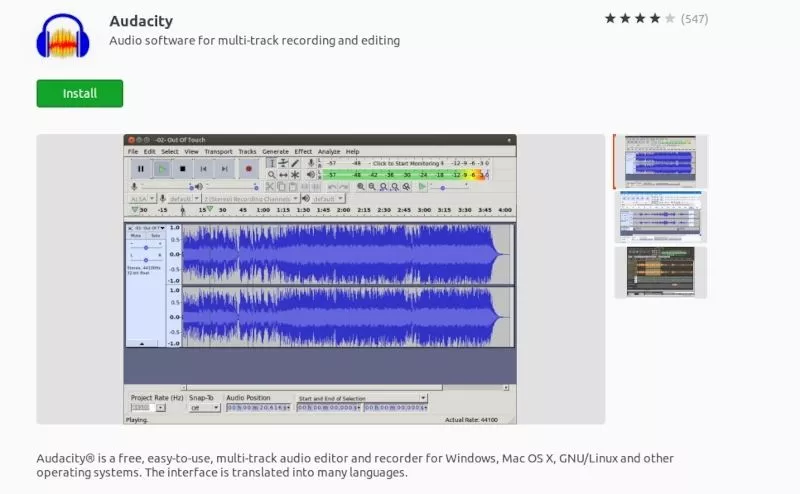Click the Copy icon in edit toolbar

[x=281, y=187]
